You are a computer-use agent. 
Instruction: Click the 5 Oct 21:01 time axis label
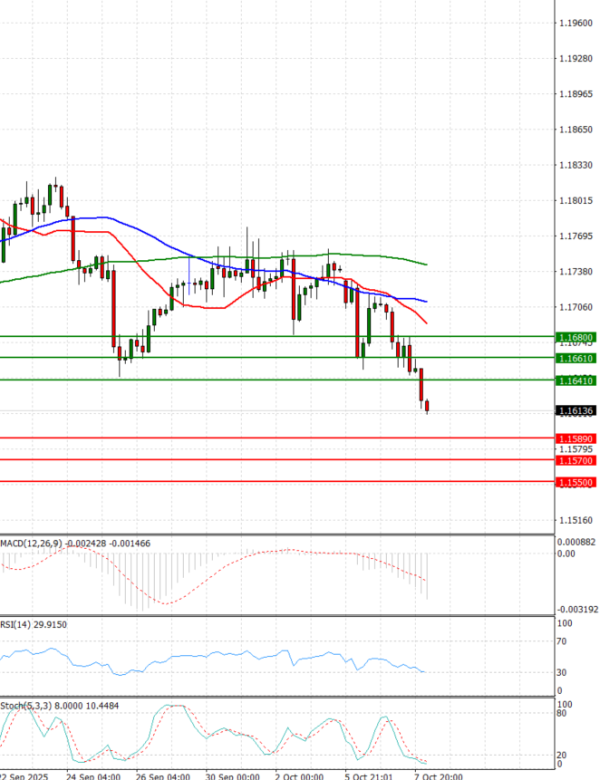tap(368, 775)
